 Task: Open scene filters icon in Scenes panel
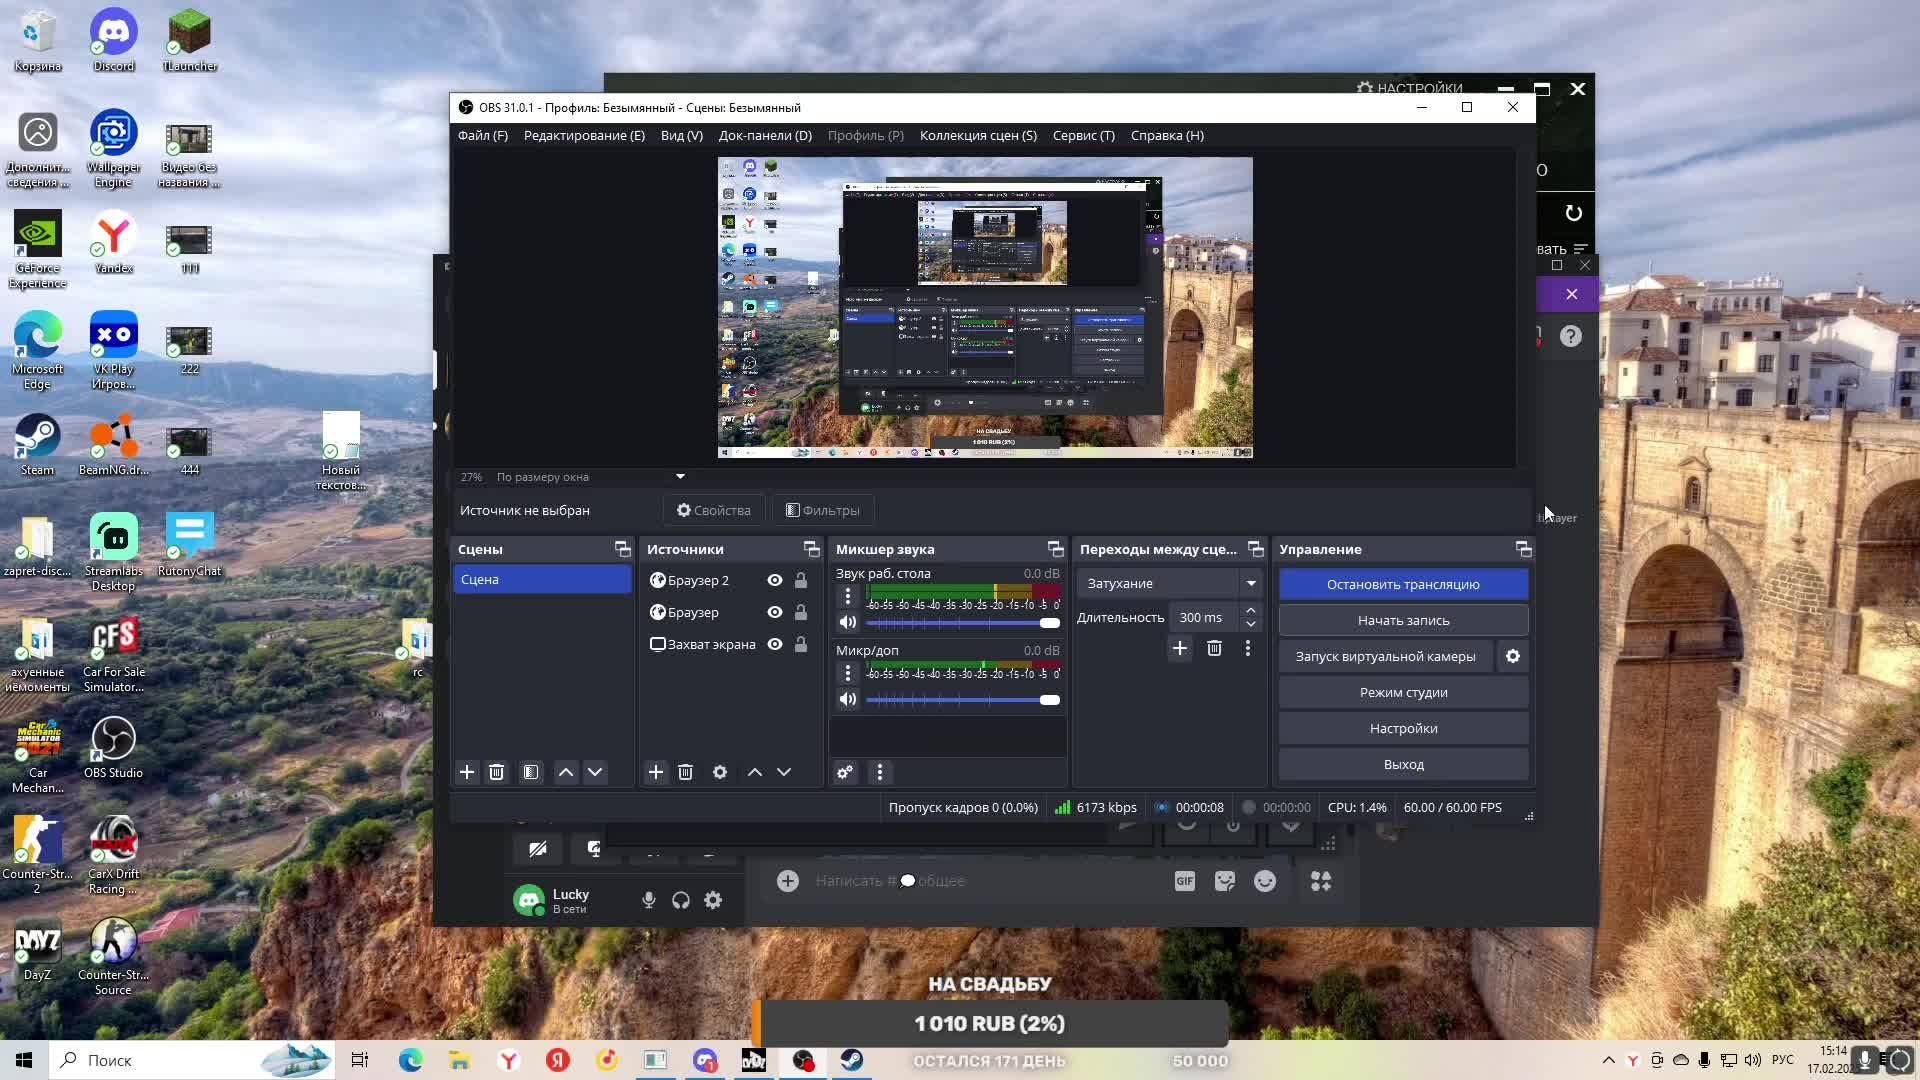531,772
